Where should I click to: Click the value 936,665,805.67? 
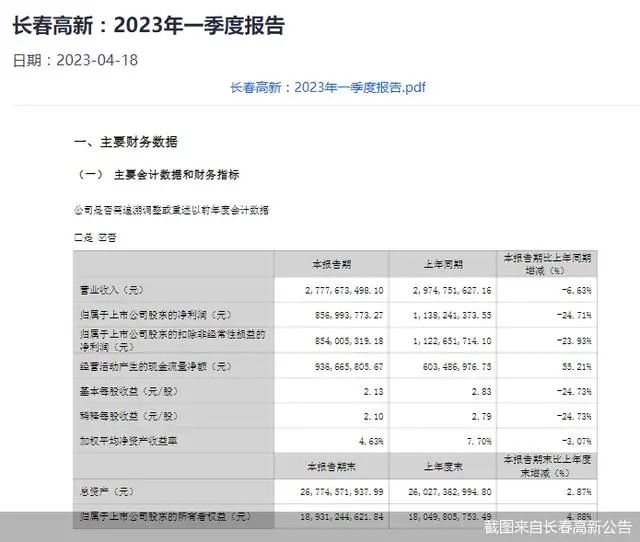349,367
